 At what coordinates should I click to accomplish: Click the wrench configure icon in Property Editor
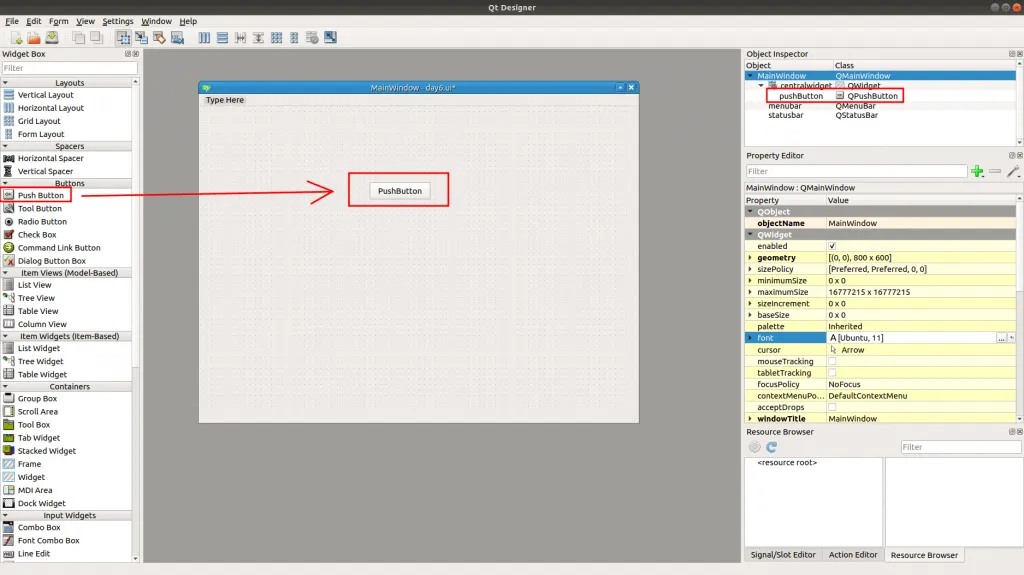coord(1012,171)
